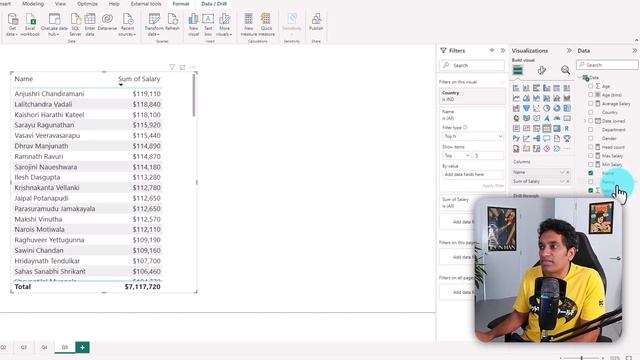
Task: Click the Country is IND filter card
Action: coord(472,96)
